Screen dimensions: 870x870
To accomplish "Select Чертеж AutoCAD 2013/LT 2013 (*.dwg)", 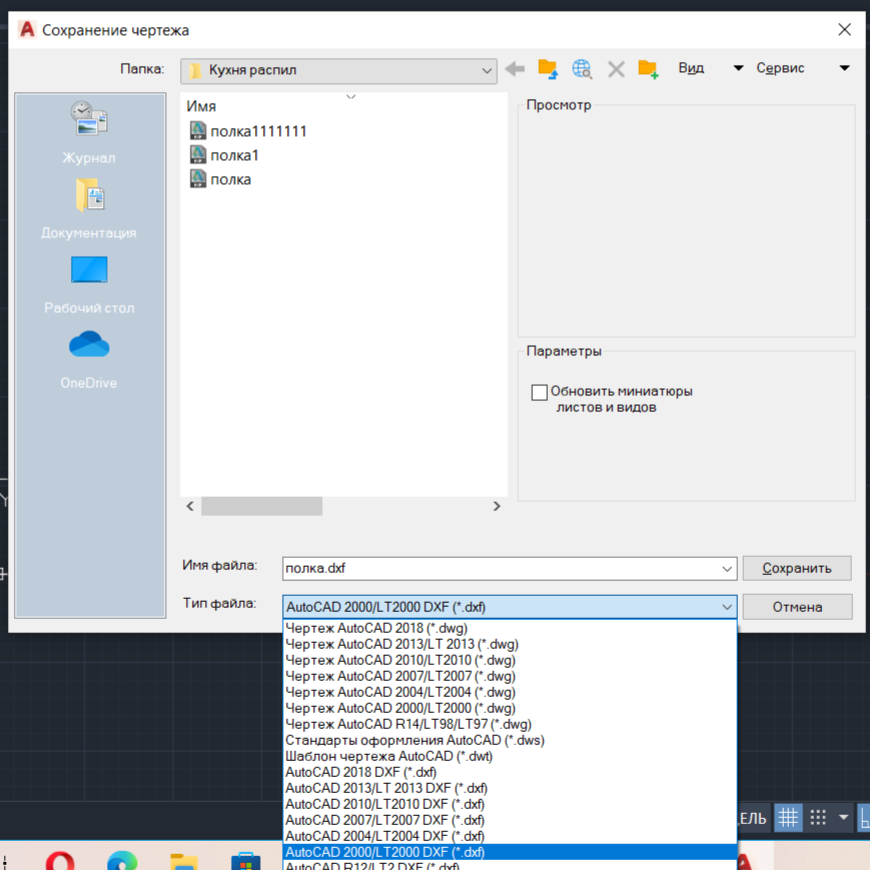I will point(509,644).
